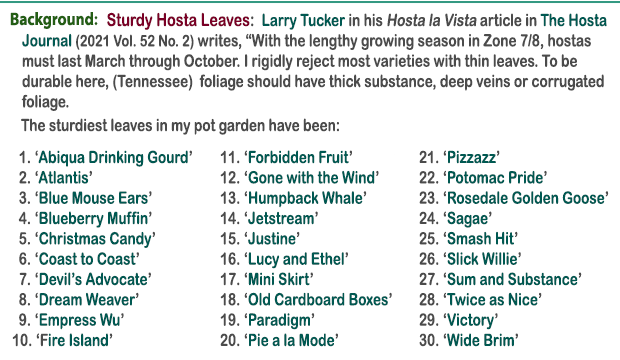This screenshot has height=360, width=620.
Task: Click the Larry Tucker author link
Action: pos(303,20)
